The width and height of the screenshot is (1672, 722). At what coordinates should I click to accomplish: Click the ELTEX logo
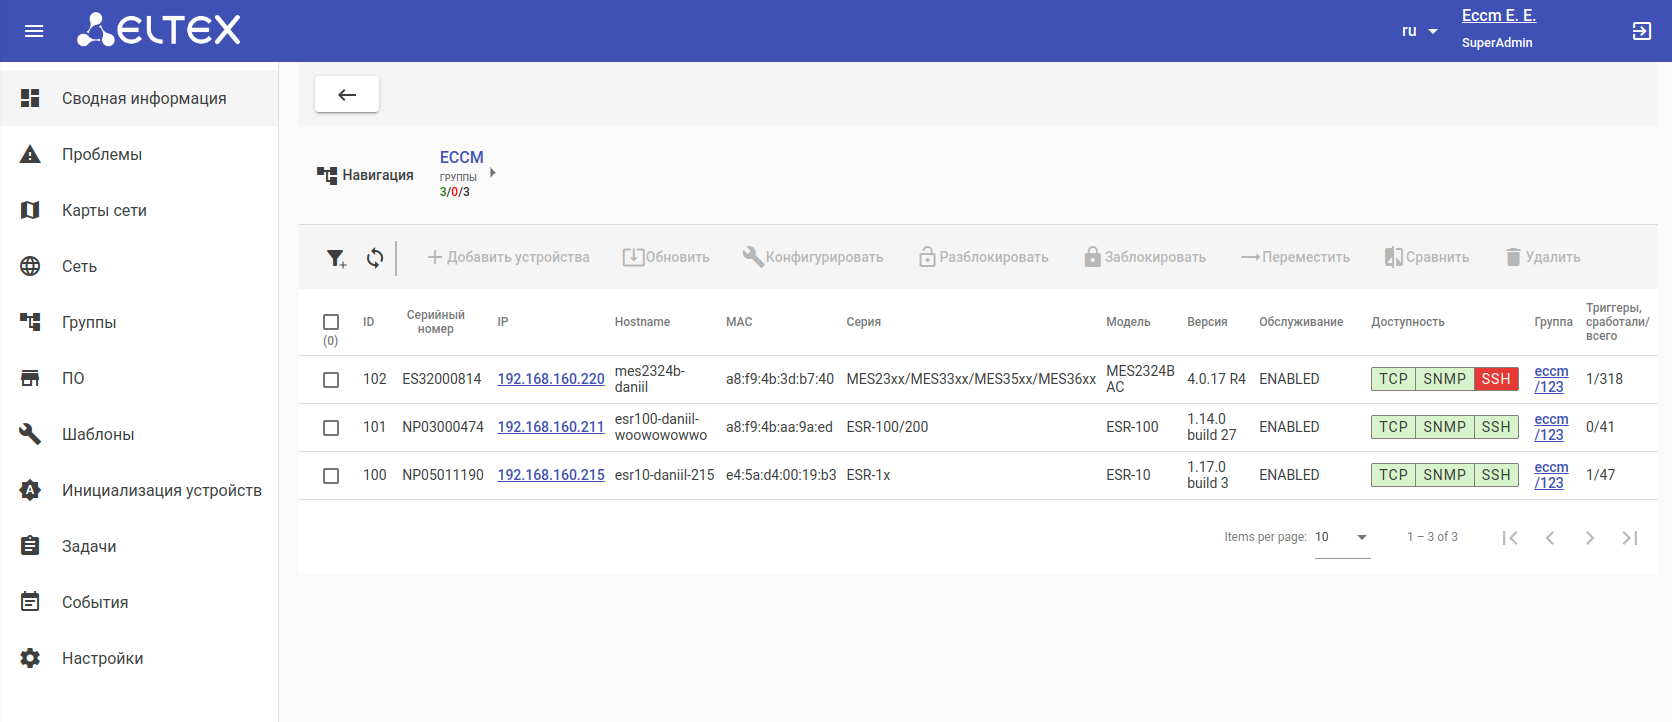[159, 30]
